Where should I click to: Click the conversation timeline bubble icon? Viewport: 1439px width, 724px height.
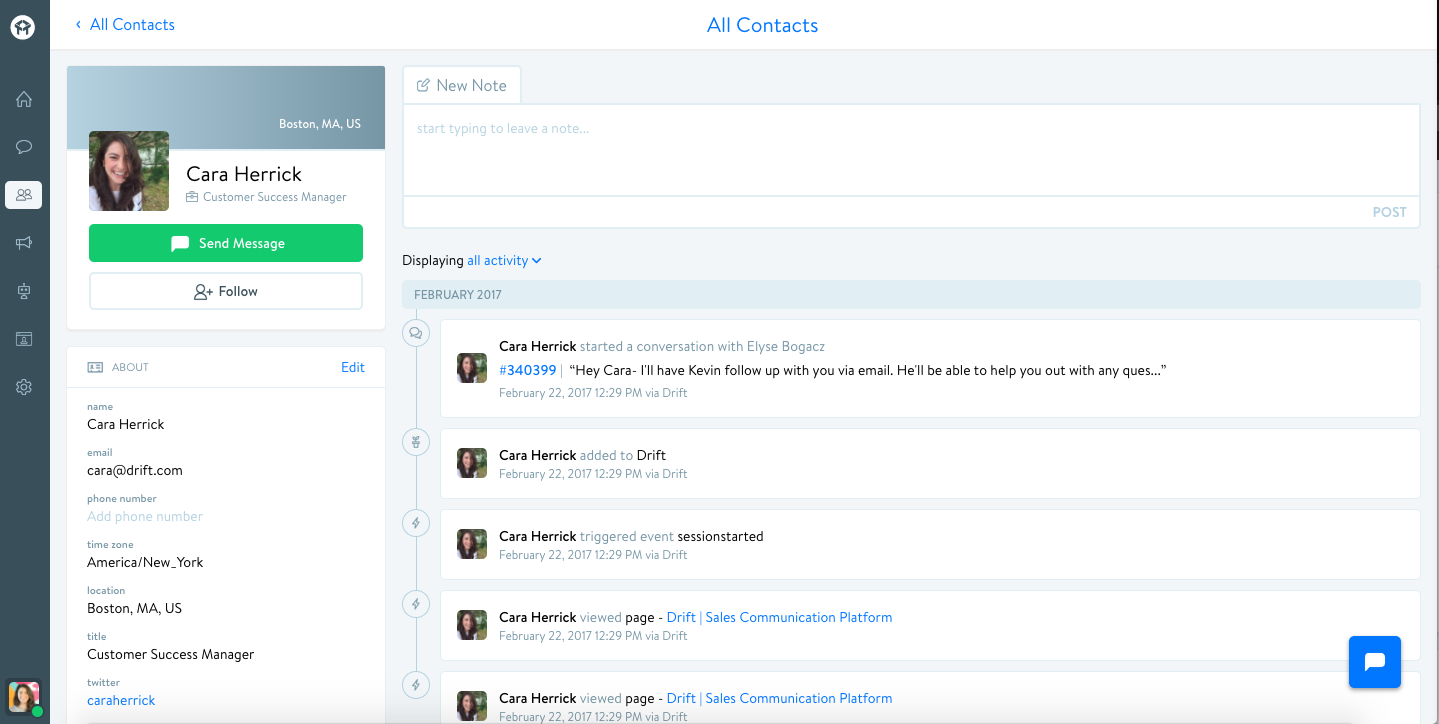pos(416,333)
